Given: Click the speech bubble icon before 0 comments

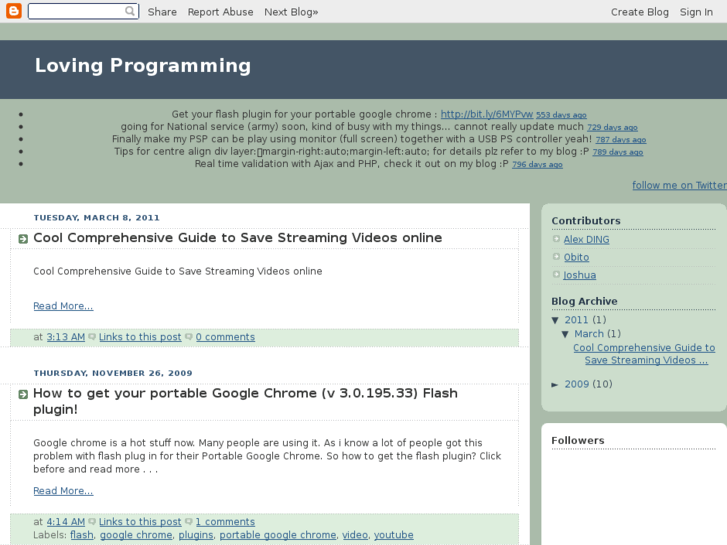Looking at the screenshot, I should click(x=189, y=337).
